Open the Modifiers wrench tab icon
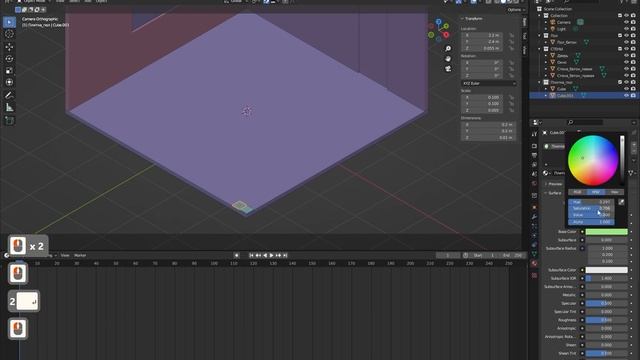The height and width of the screenshot is (360, 640). (534, 216)
